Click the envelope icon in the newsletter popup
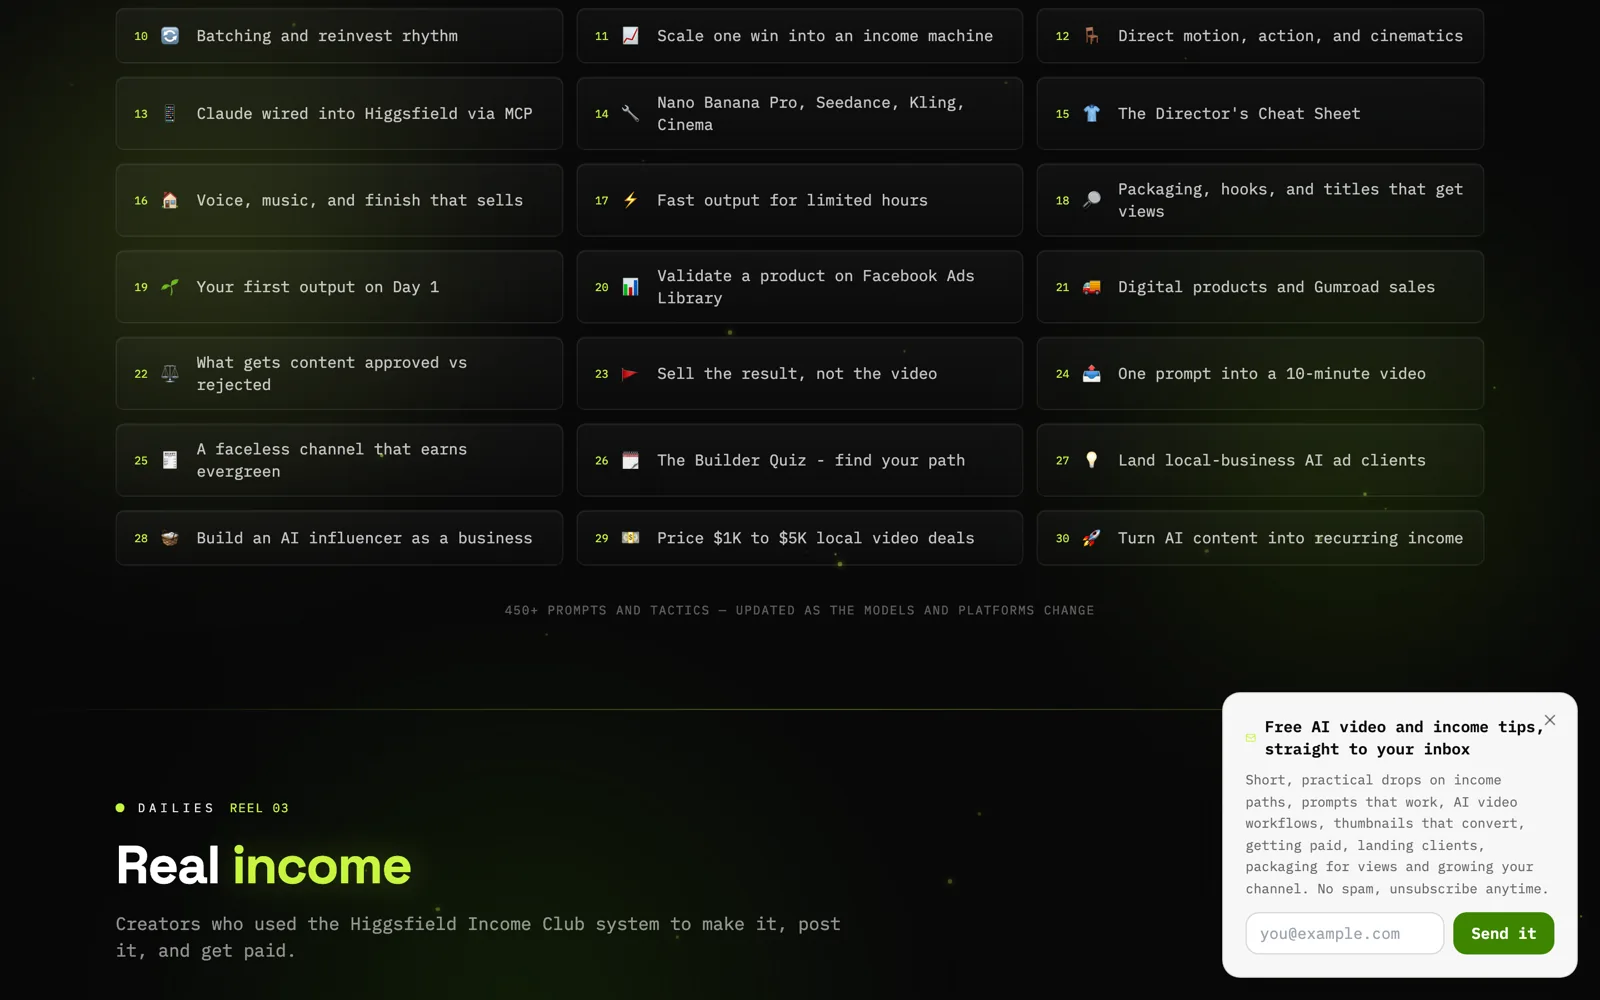1600x1000 pixels. click(x=1251, y=738)
